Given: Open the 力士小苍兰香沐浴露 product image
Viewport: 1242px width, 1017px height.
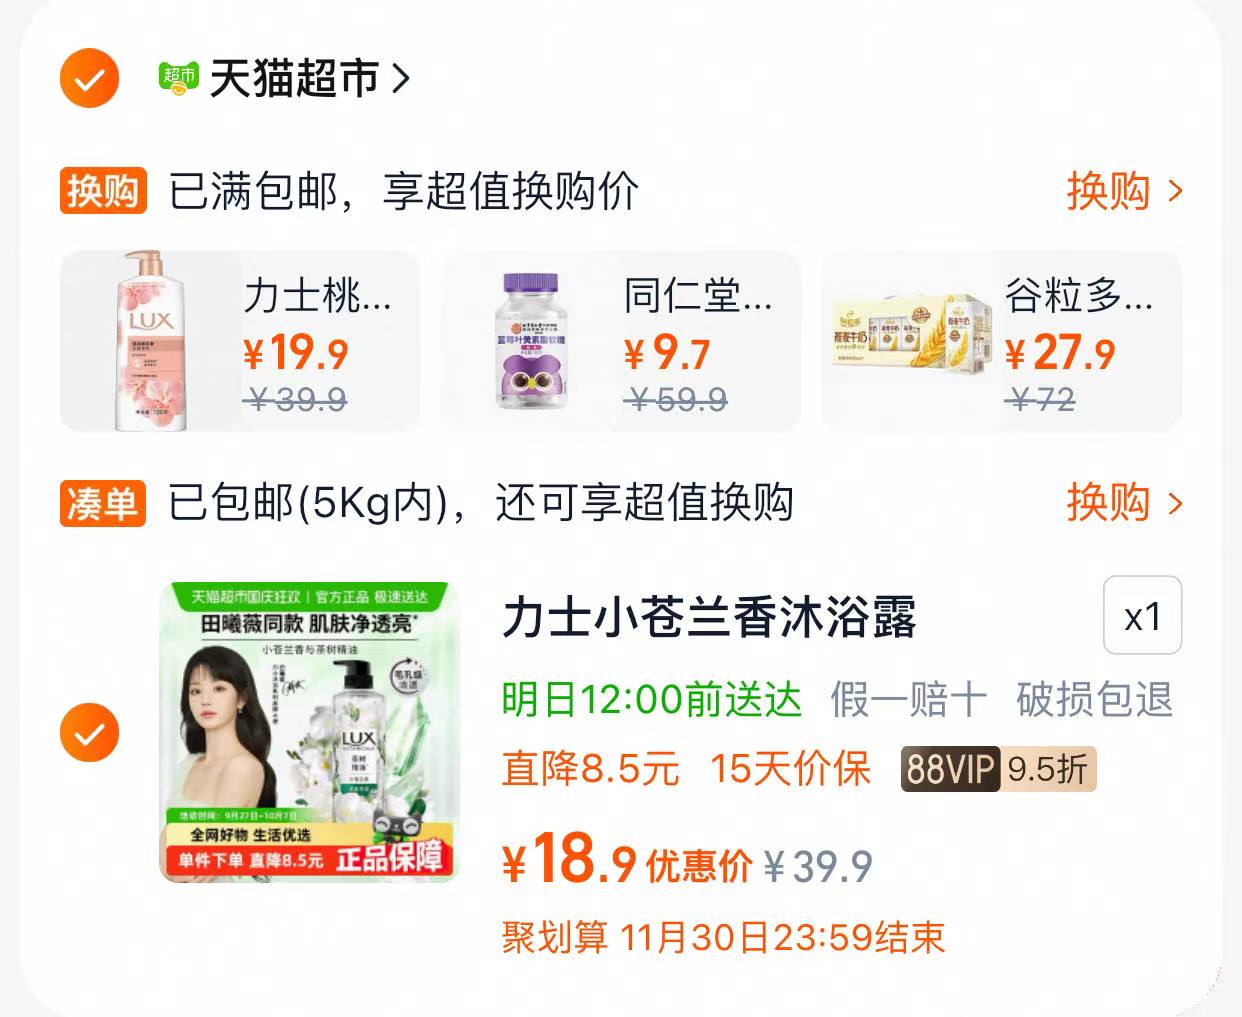Looking at the screenshot, I should [309, 732].
